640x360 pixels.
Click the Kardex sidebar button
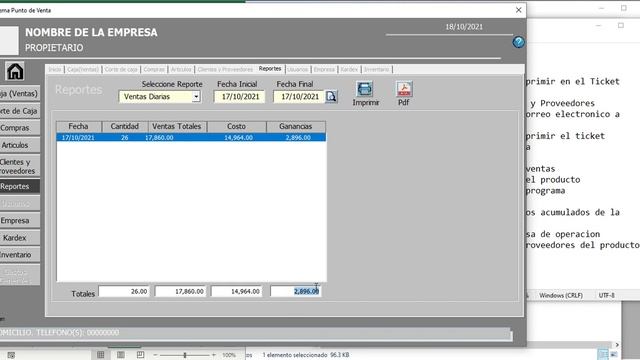point(20,238)
